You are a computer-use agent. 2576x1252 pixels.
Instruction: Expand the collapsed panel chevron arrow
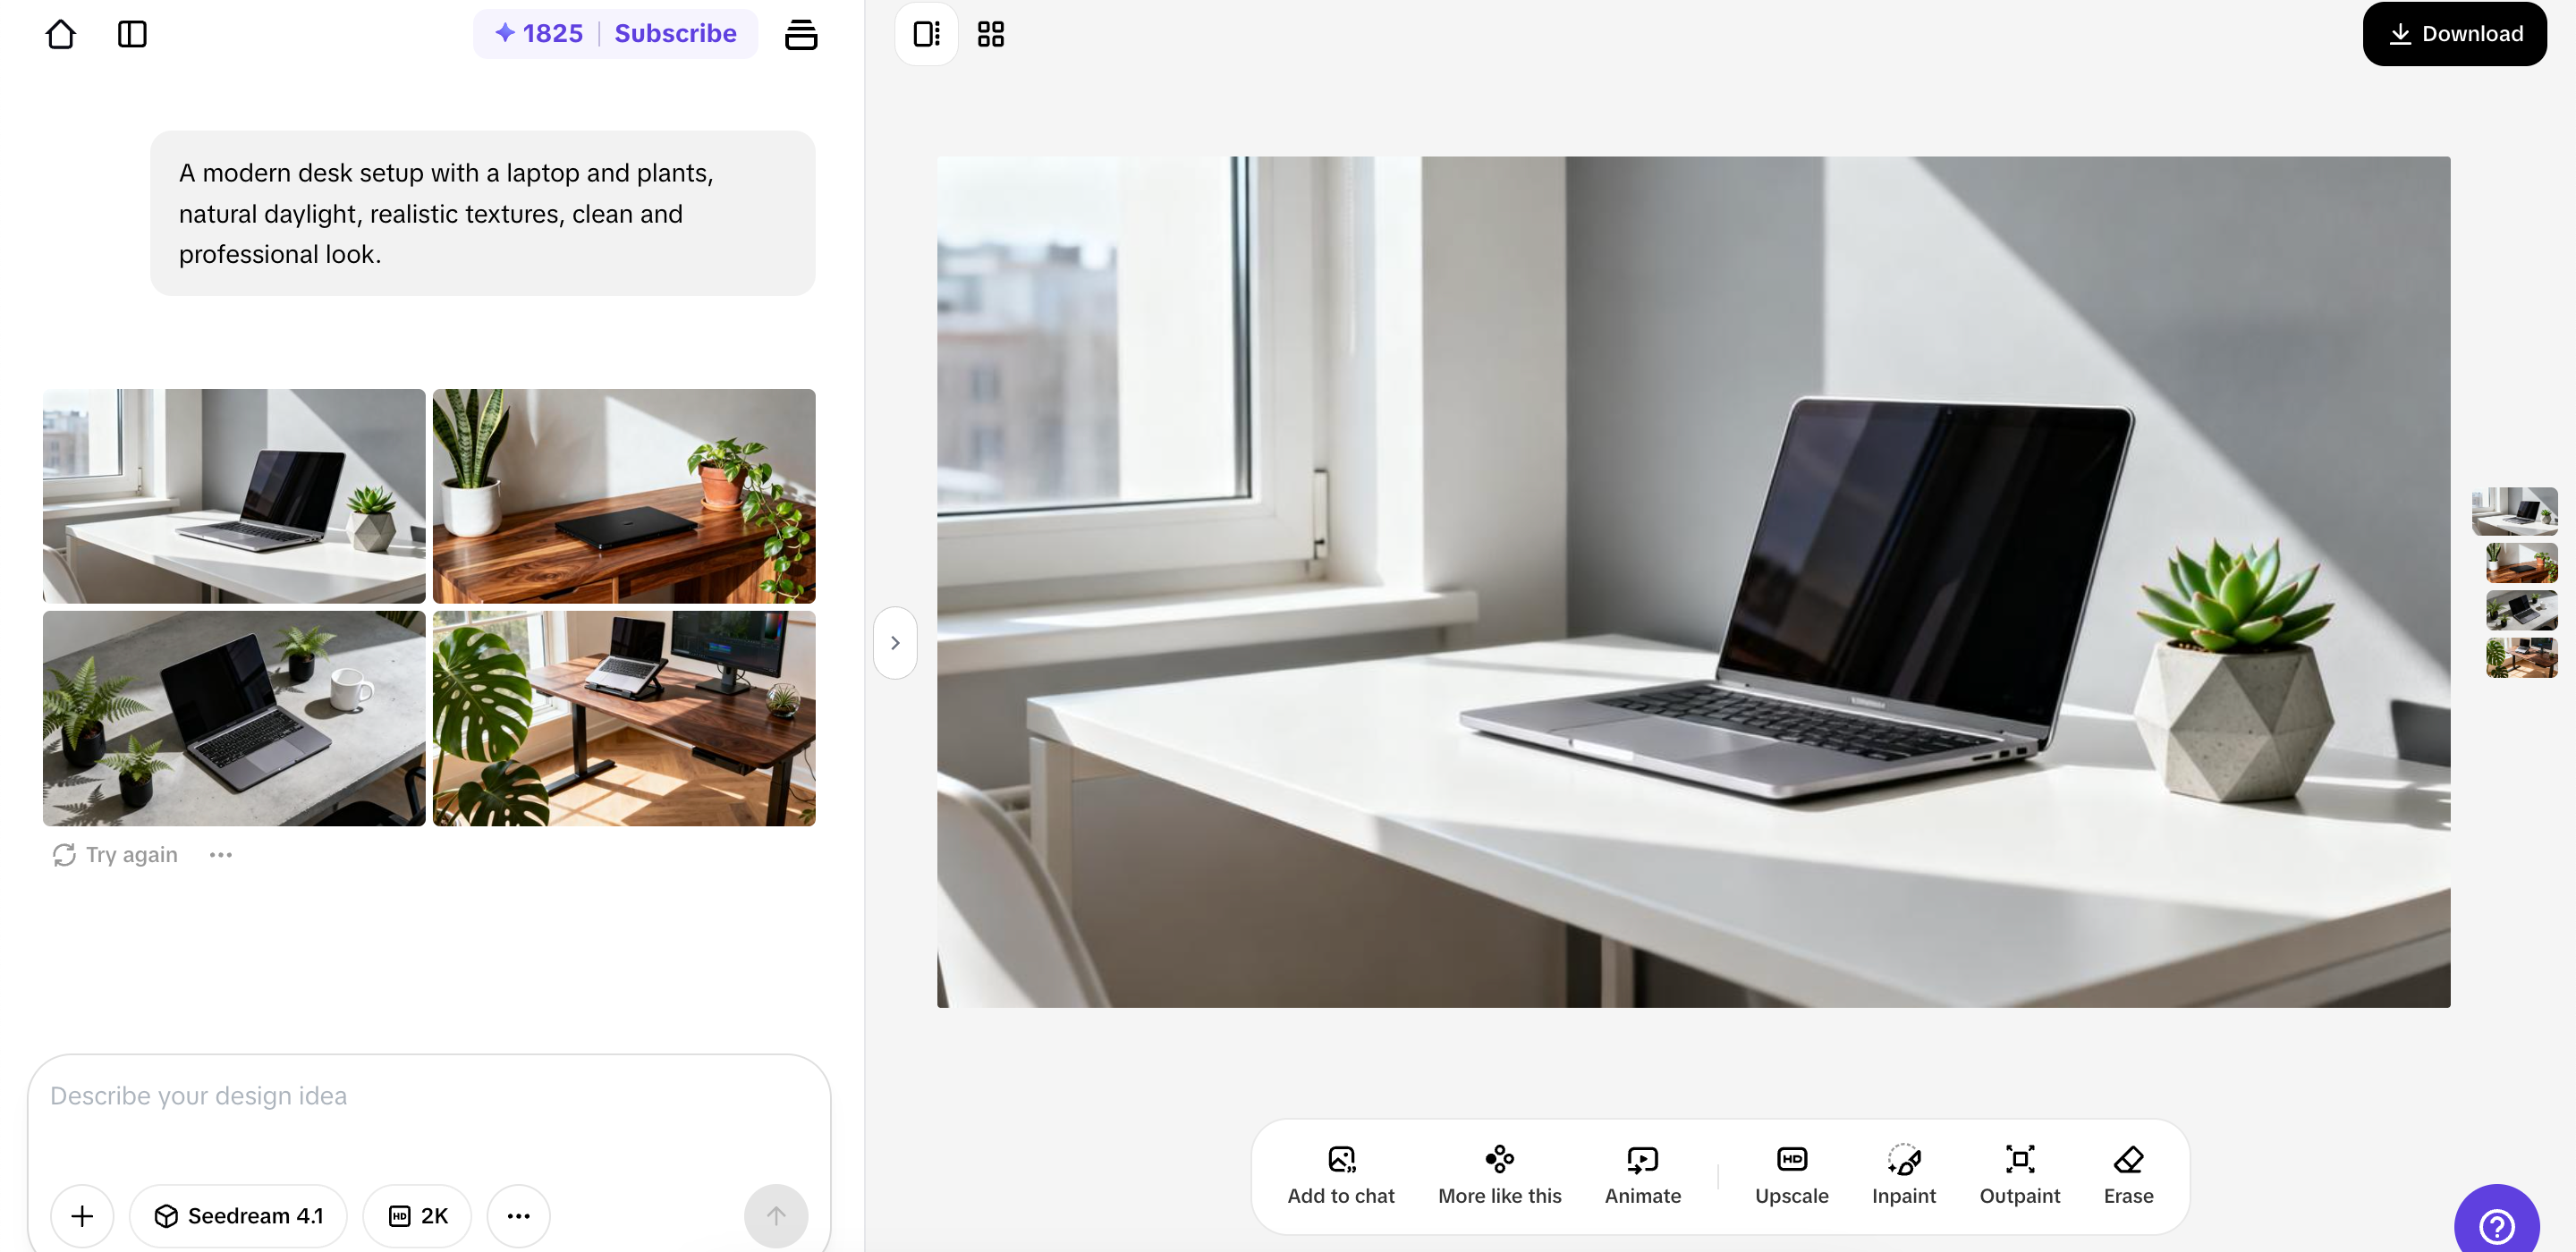895,643
